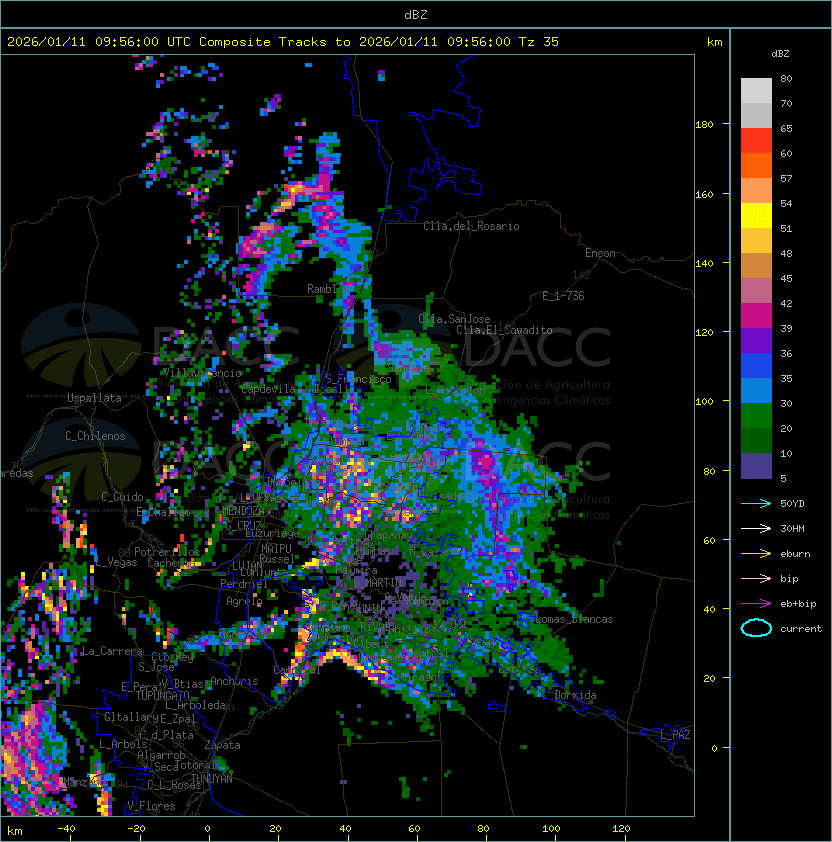This screenshot has height=842, width=832.
Task: Select the magenta eb+bip arrow symbol
Action: pos(756,604)
